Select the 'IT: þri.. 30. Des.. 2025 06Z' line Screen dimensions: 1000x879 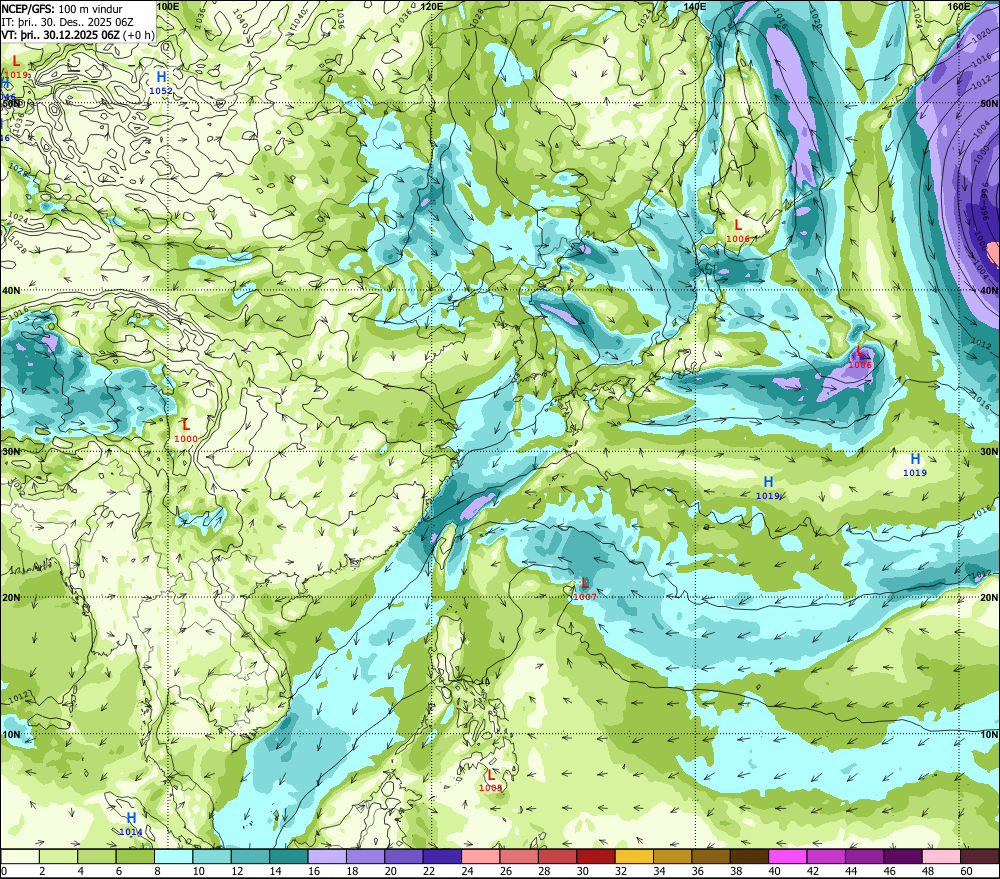point(67,22)
